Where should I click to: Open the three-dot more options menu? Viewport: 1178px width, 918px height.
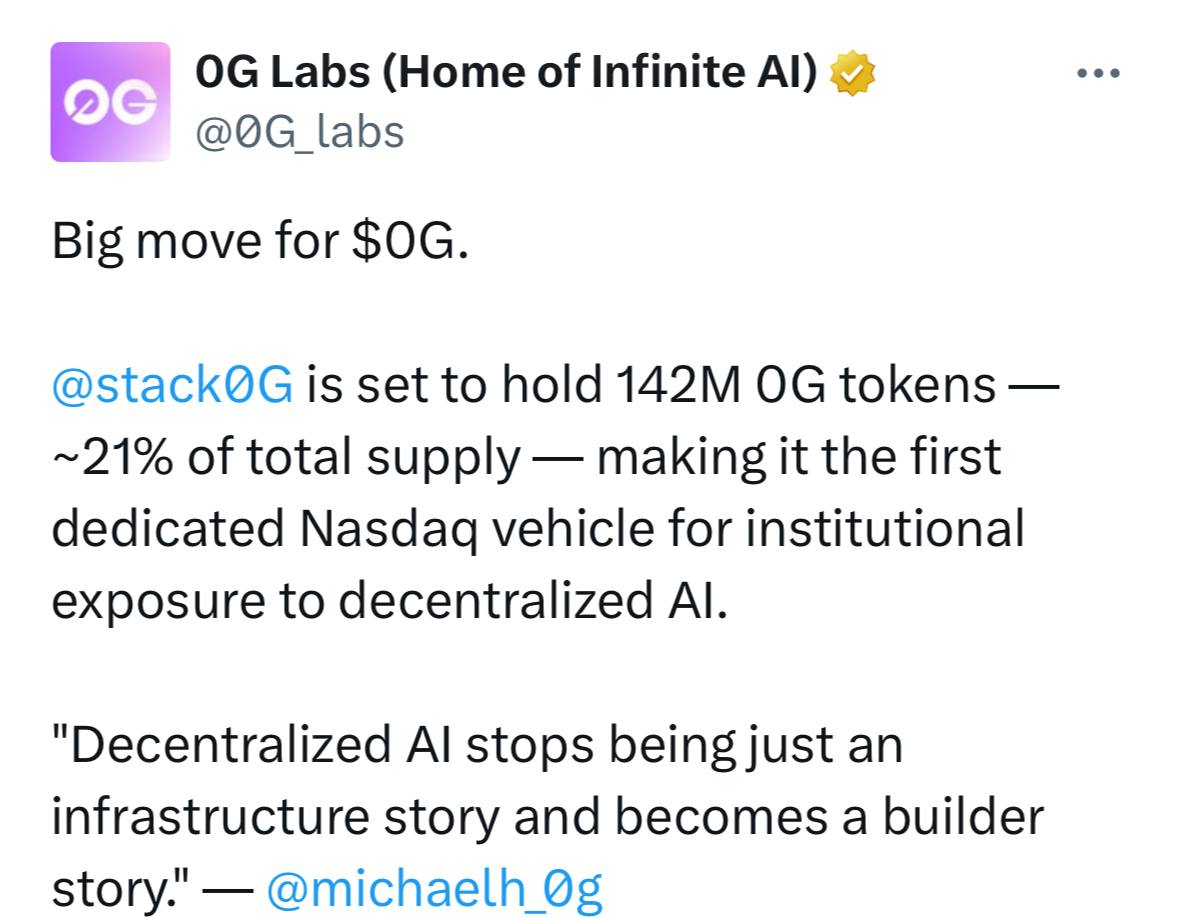coord(1099,73)
